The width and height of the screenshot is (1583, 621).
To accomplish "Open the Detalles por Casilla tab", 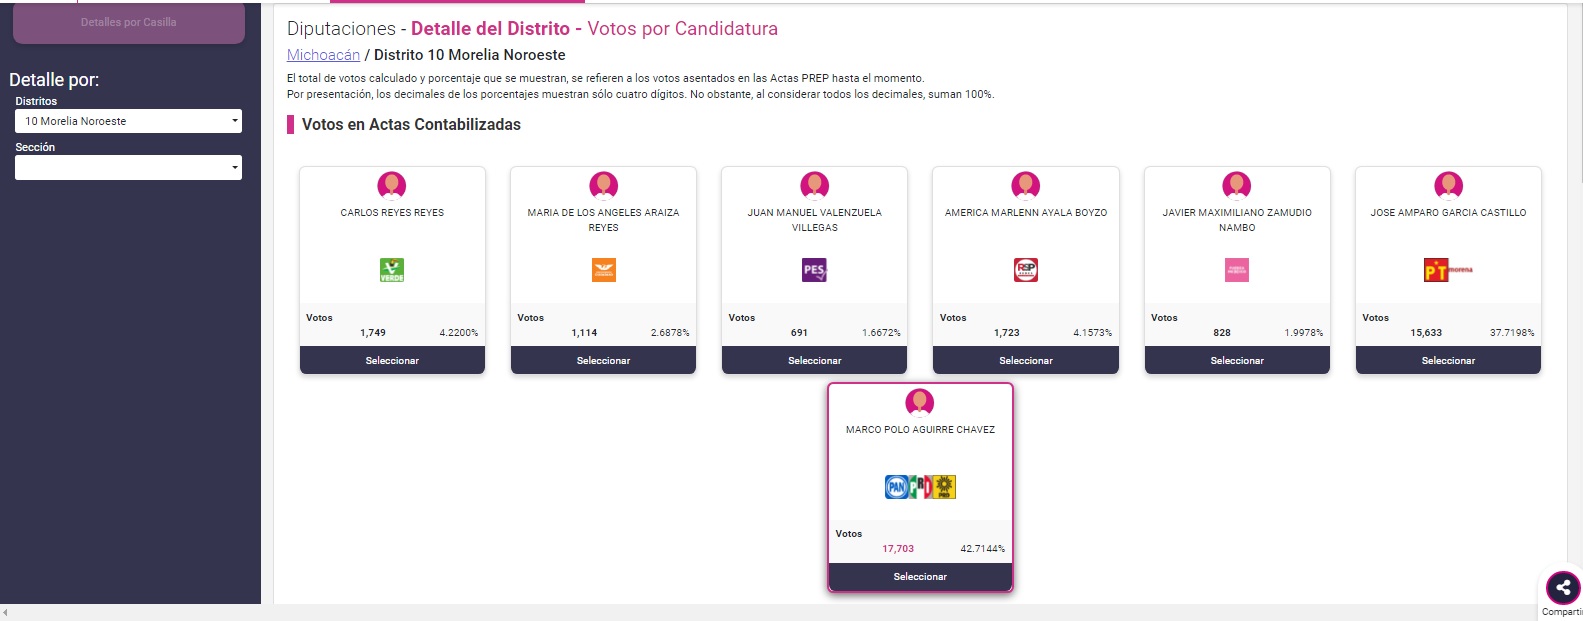I will (129, 22).
